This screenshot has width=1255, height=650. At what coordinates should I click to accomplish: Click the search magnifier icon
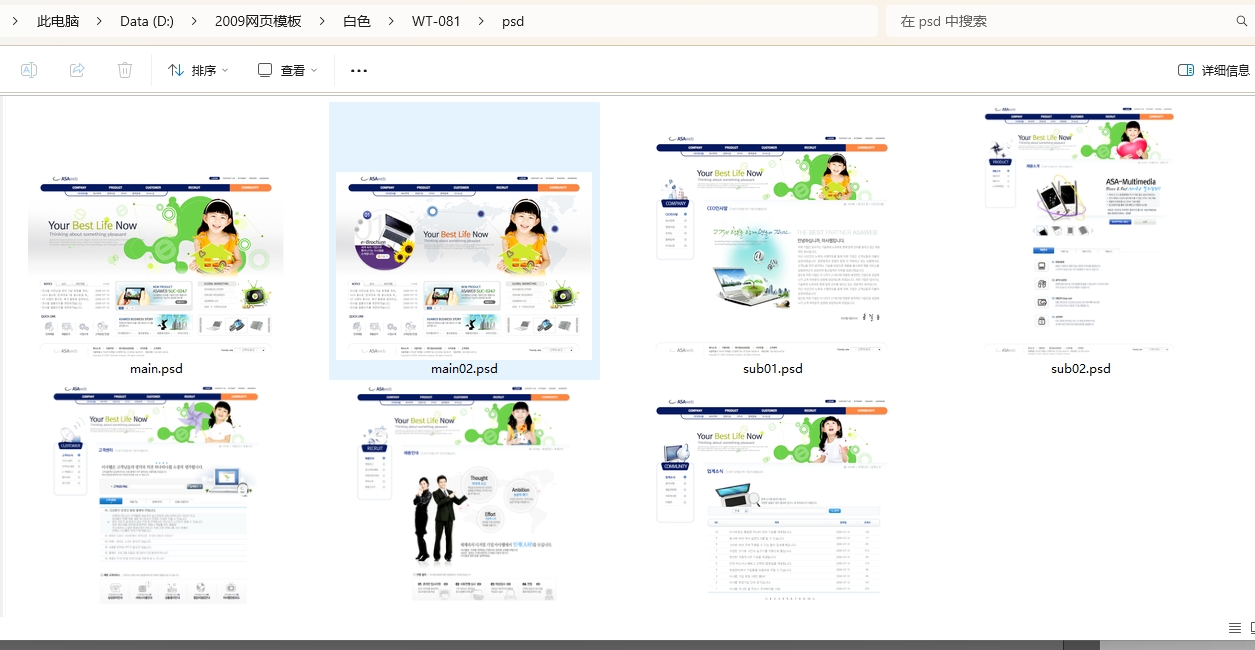click(x=1242, y=21)
